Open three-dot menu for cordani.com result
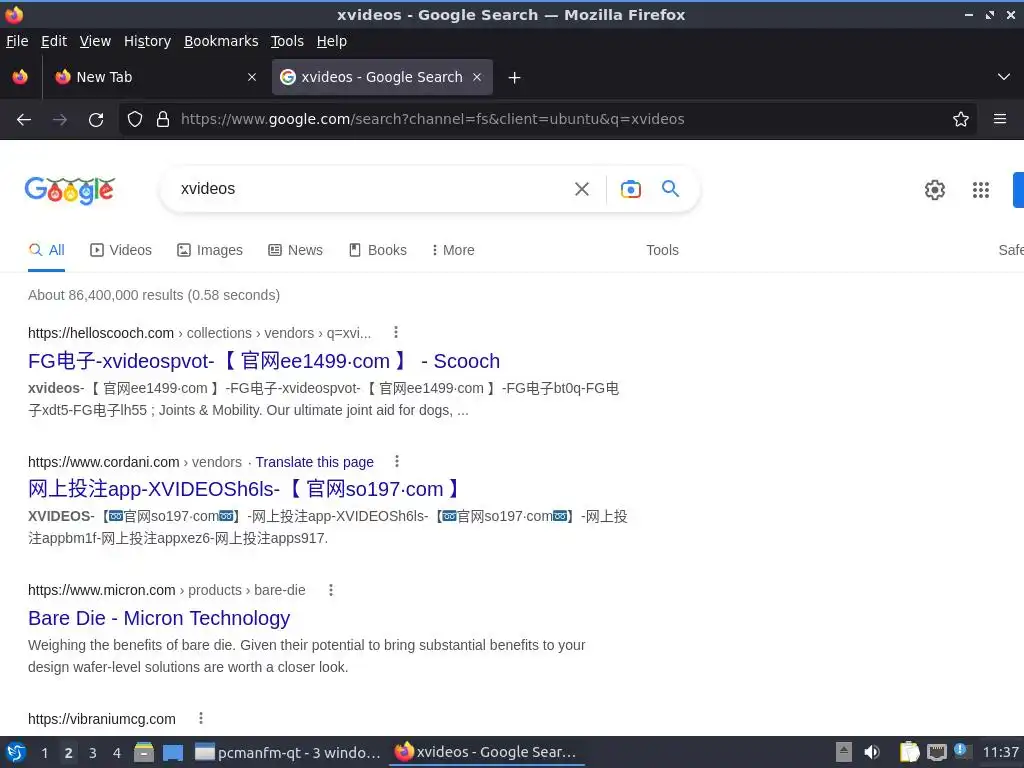1024x768 pixels. pyautogui.click(x=396, y=462)
